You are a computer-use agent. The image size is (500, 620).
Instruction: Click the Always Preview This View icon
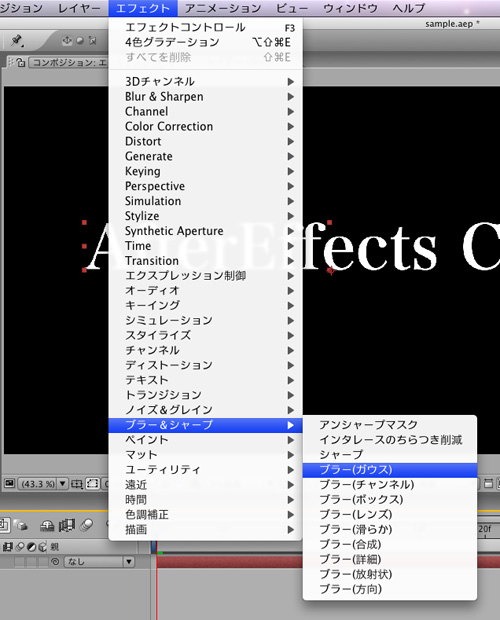coord(9,483)
